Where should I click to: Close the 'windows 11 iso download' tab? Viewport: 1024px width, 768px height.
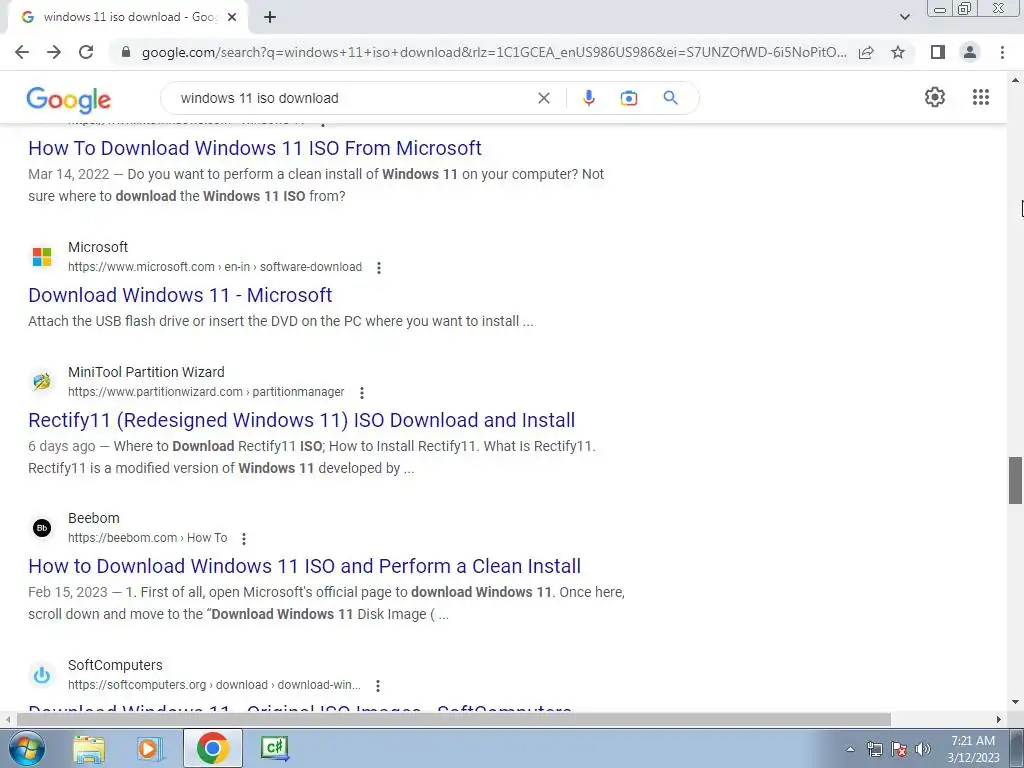click(232, 18)
